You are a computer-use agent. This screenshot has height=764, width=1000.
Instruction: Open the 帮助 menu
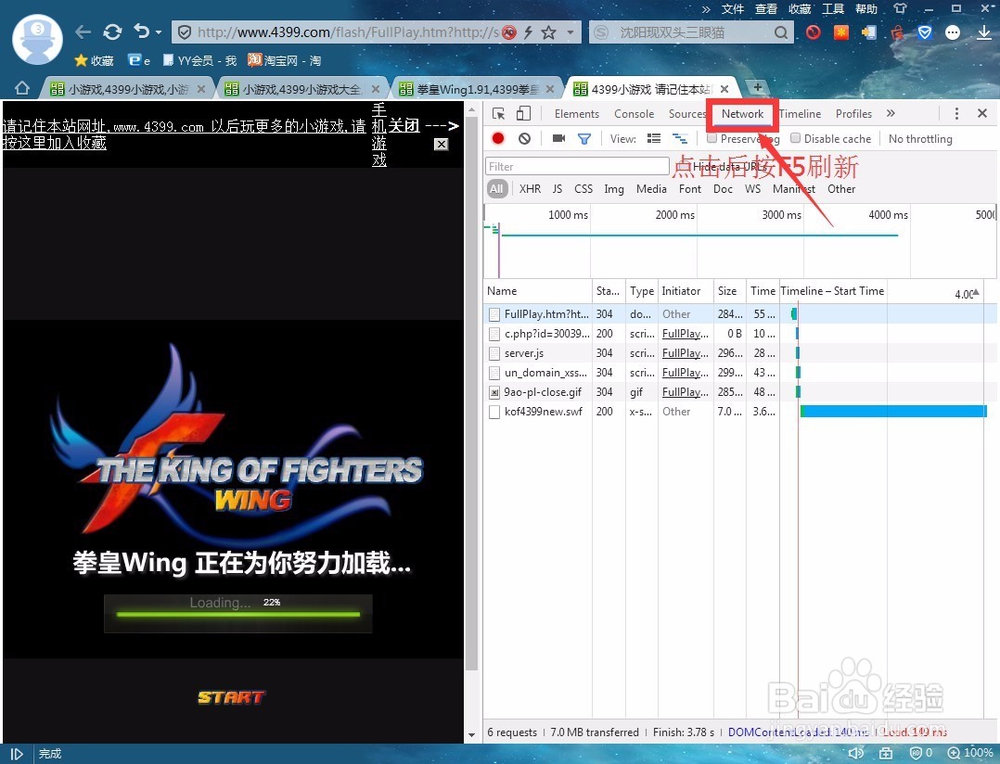(x=866, y=9)
